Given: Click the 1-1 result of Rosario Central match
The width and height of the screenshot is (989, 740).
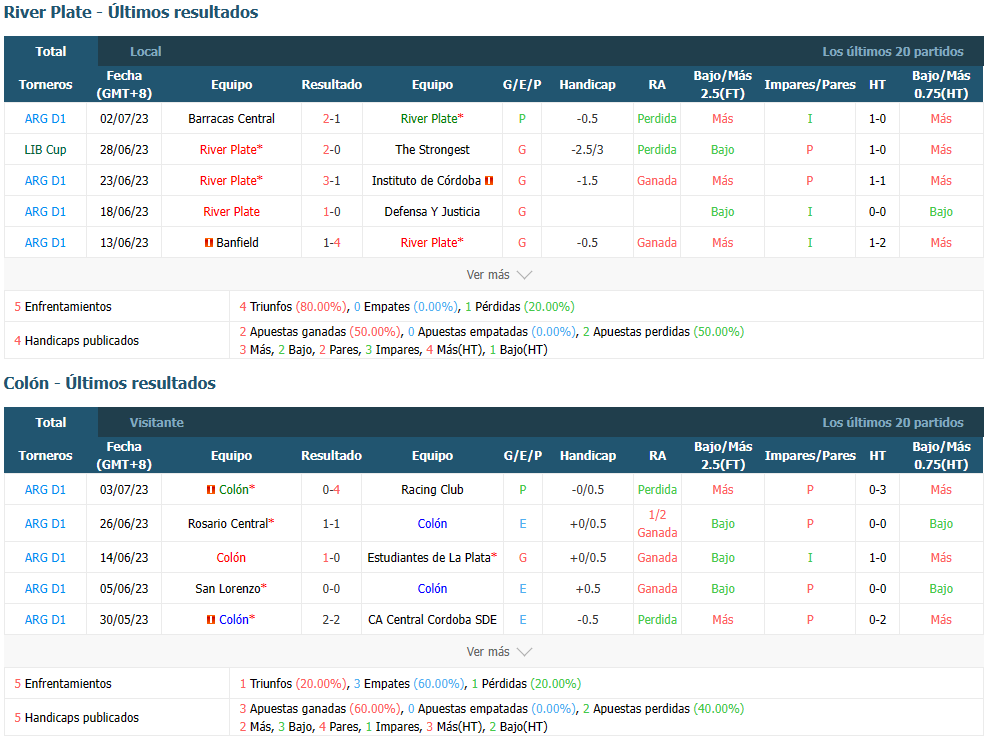Looking at the screenshot, I should [332, 524].
